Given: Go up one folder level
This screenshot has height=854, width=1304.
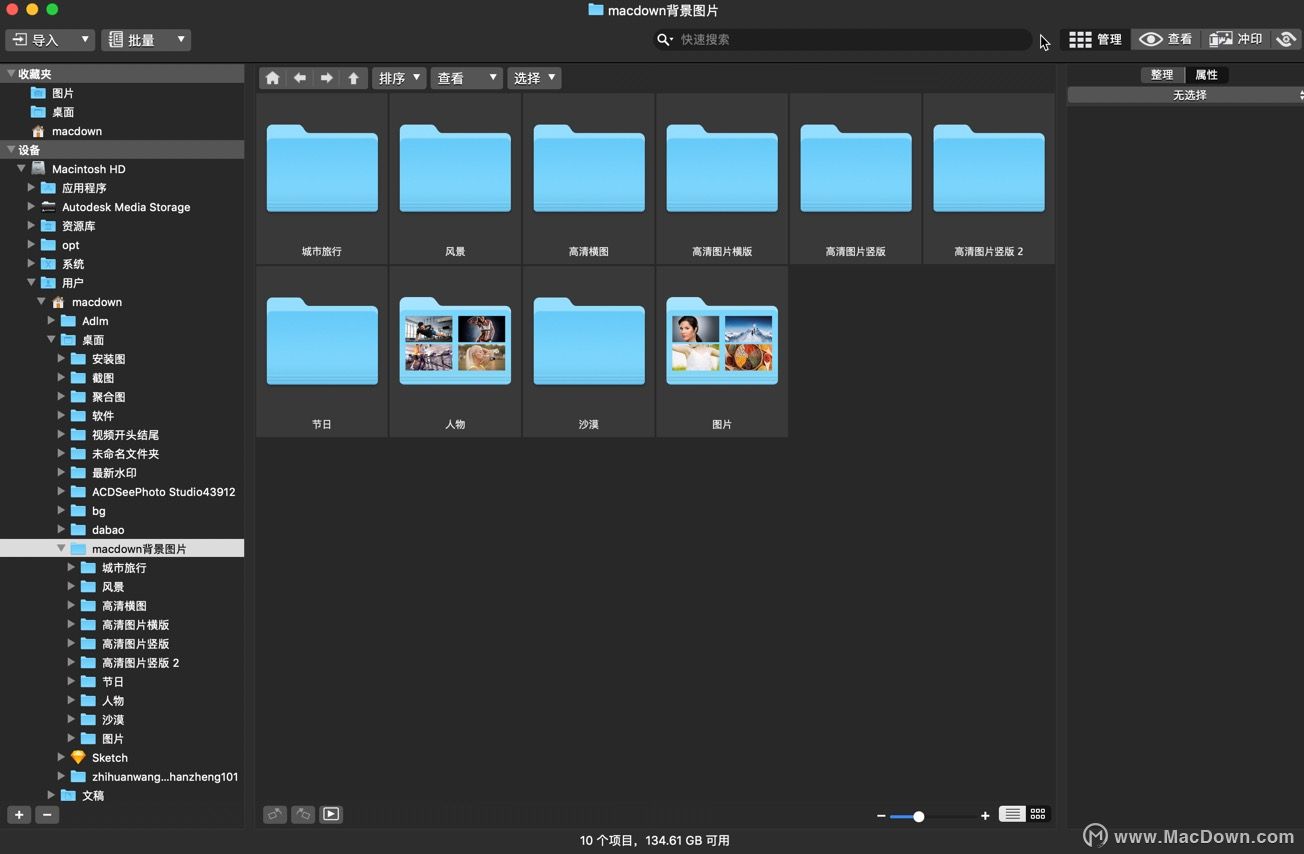Looking at the screenshot, I should click(353, 78).
